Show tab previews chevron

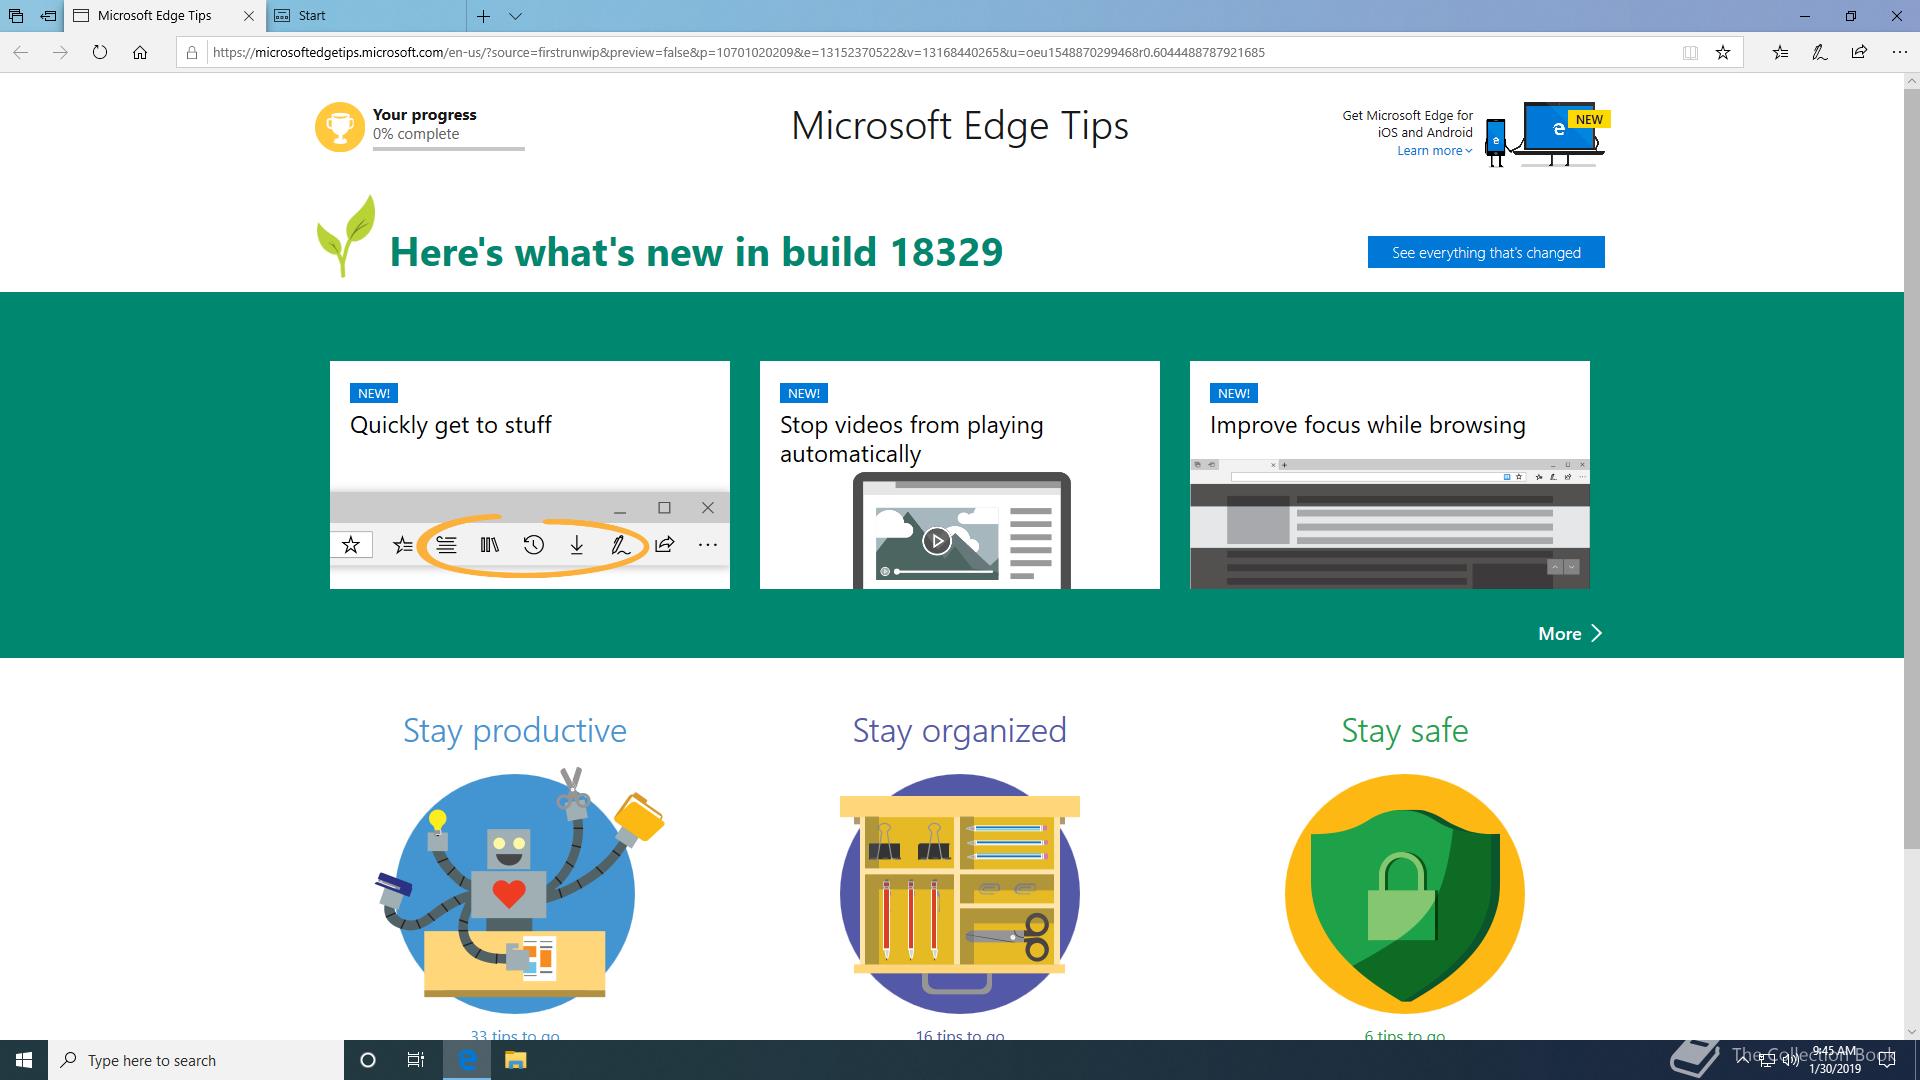(x=515, y=16)
